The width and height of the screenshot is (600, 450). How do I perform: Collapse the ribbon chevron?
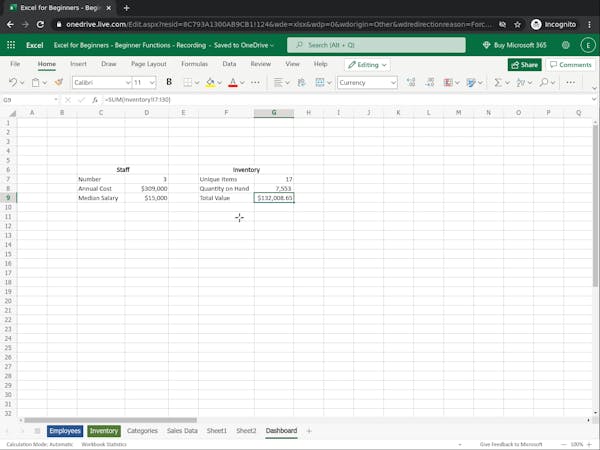pos(594,88)
